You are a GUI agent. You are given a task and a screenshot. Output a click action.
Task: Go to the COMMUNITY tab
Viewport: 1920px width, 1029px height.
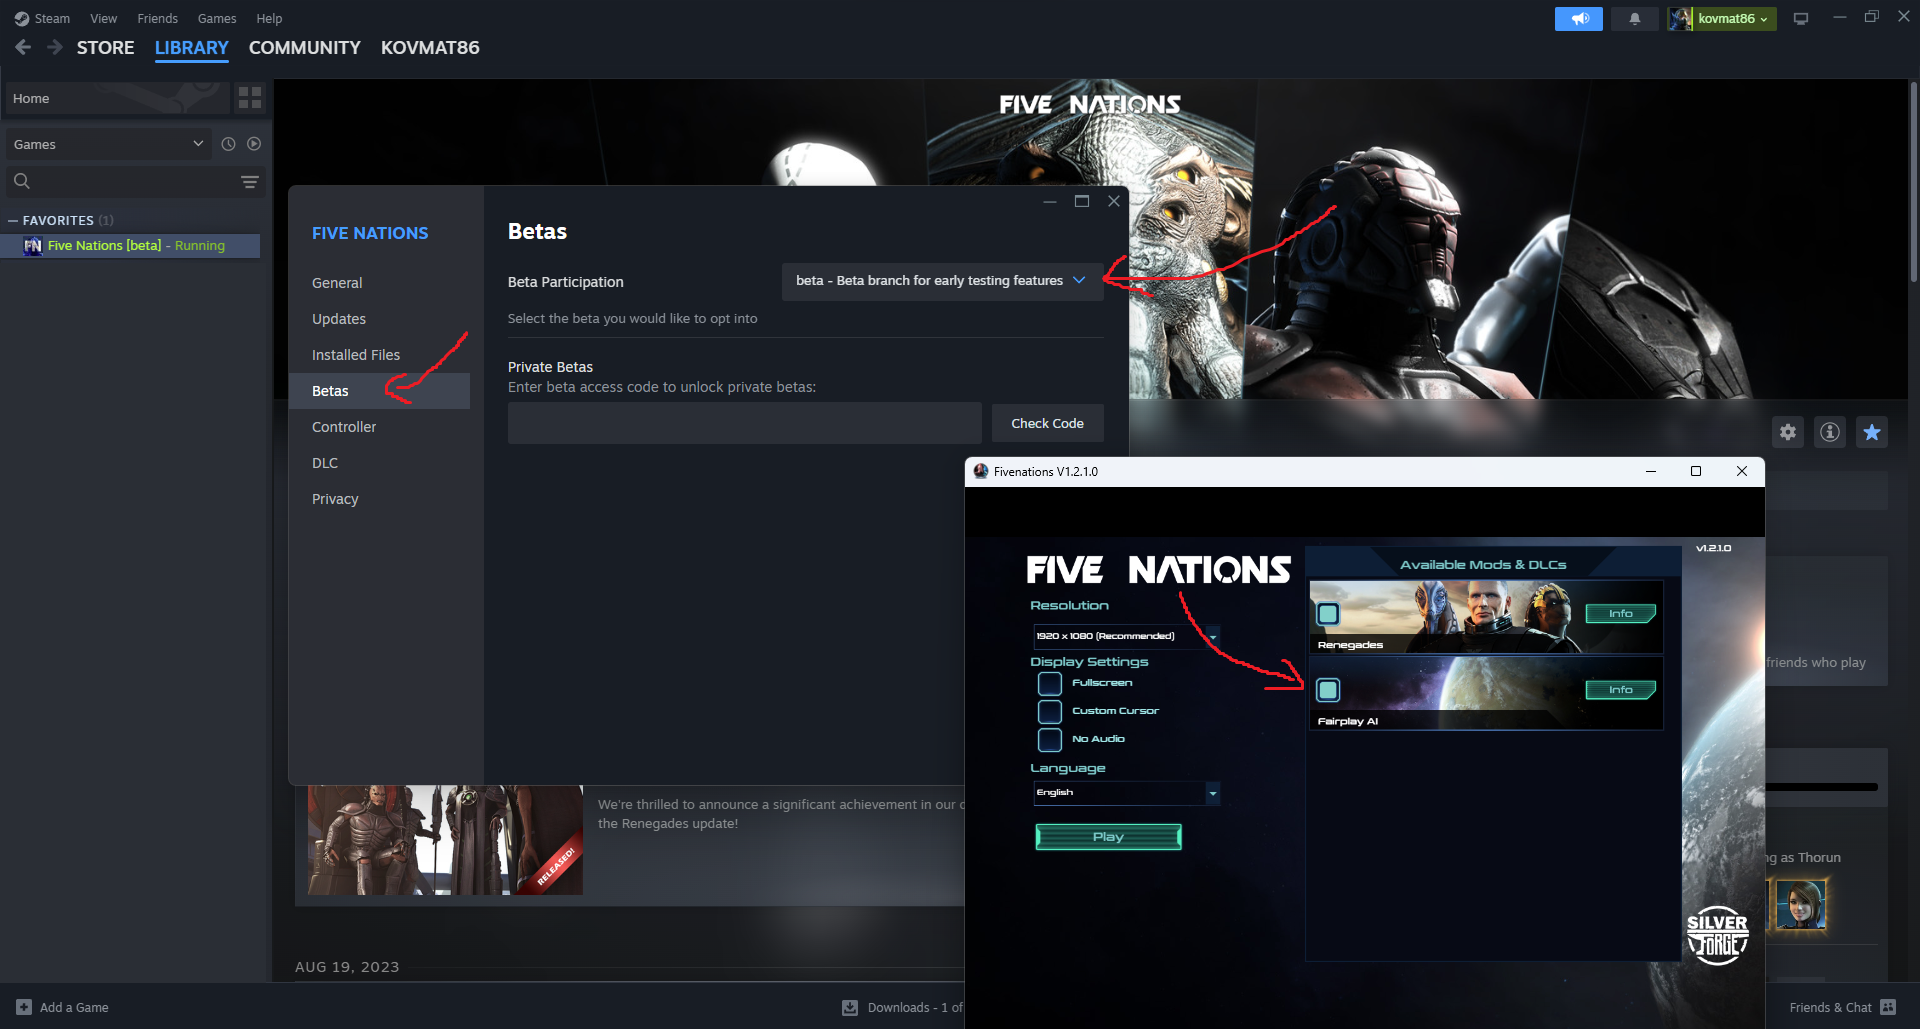[304, 48]
